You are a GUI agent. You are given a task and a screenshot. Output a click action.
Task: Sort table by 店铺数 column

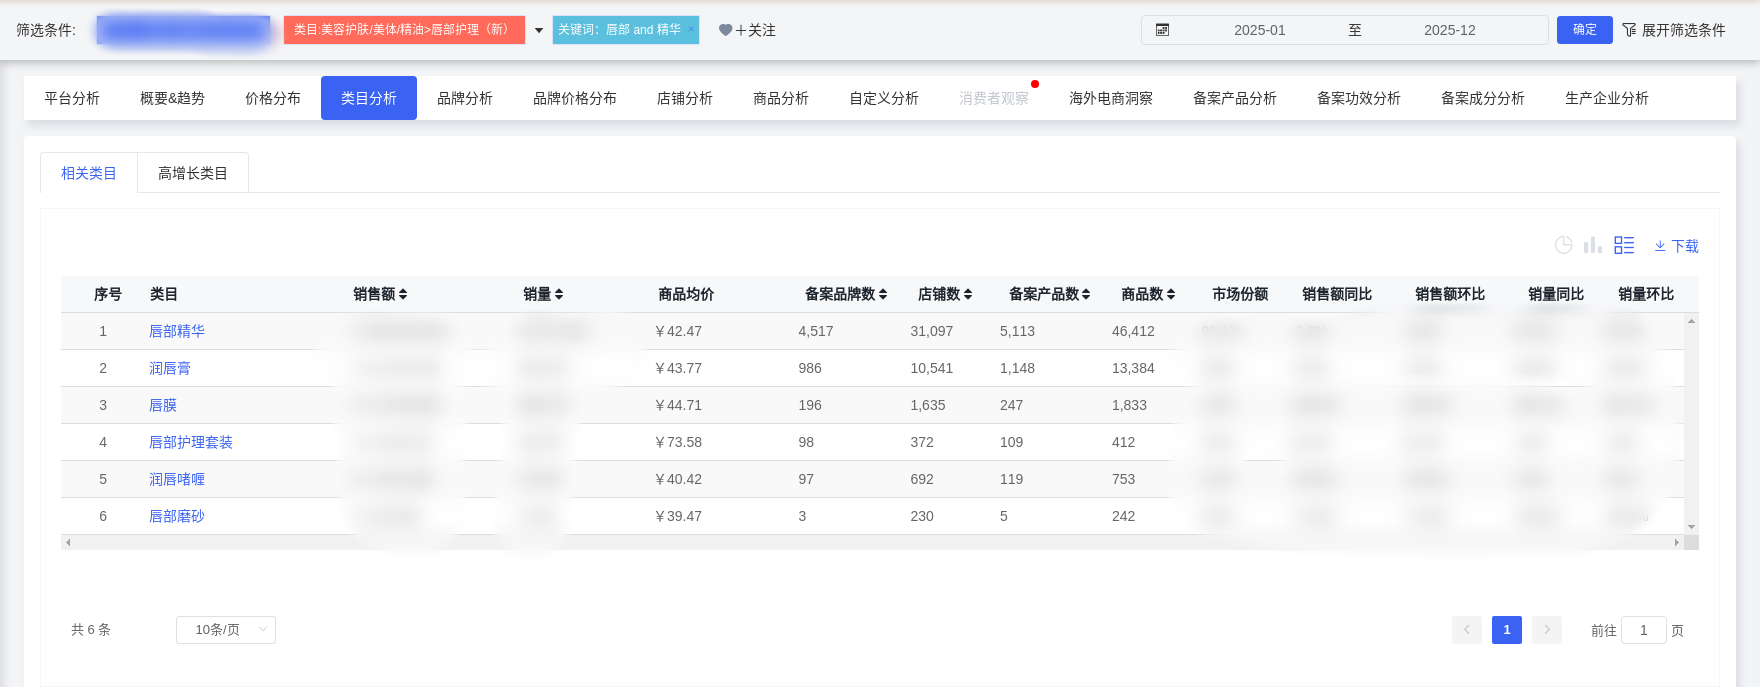pyautogui.click(x=945, y=294)
